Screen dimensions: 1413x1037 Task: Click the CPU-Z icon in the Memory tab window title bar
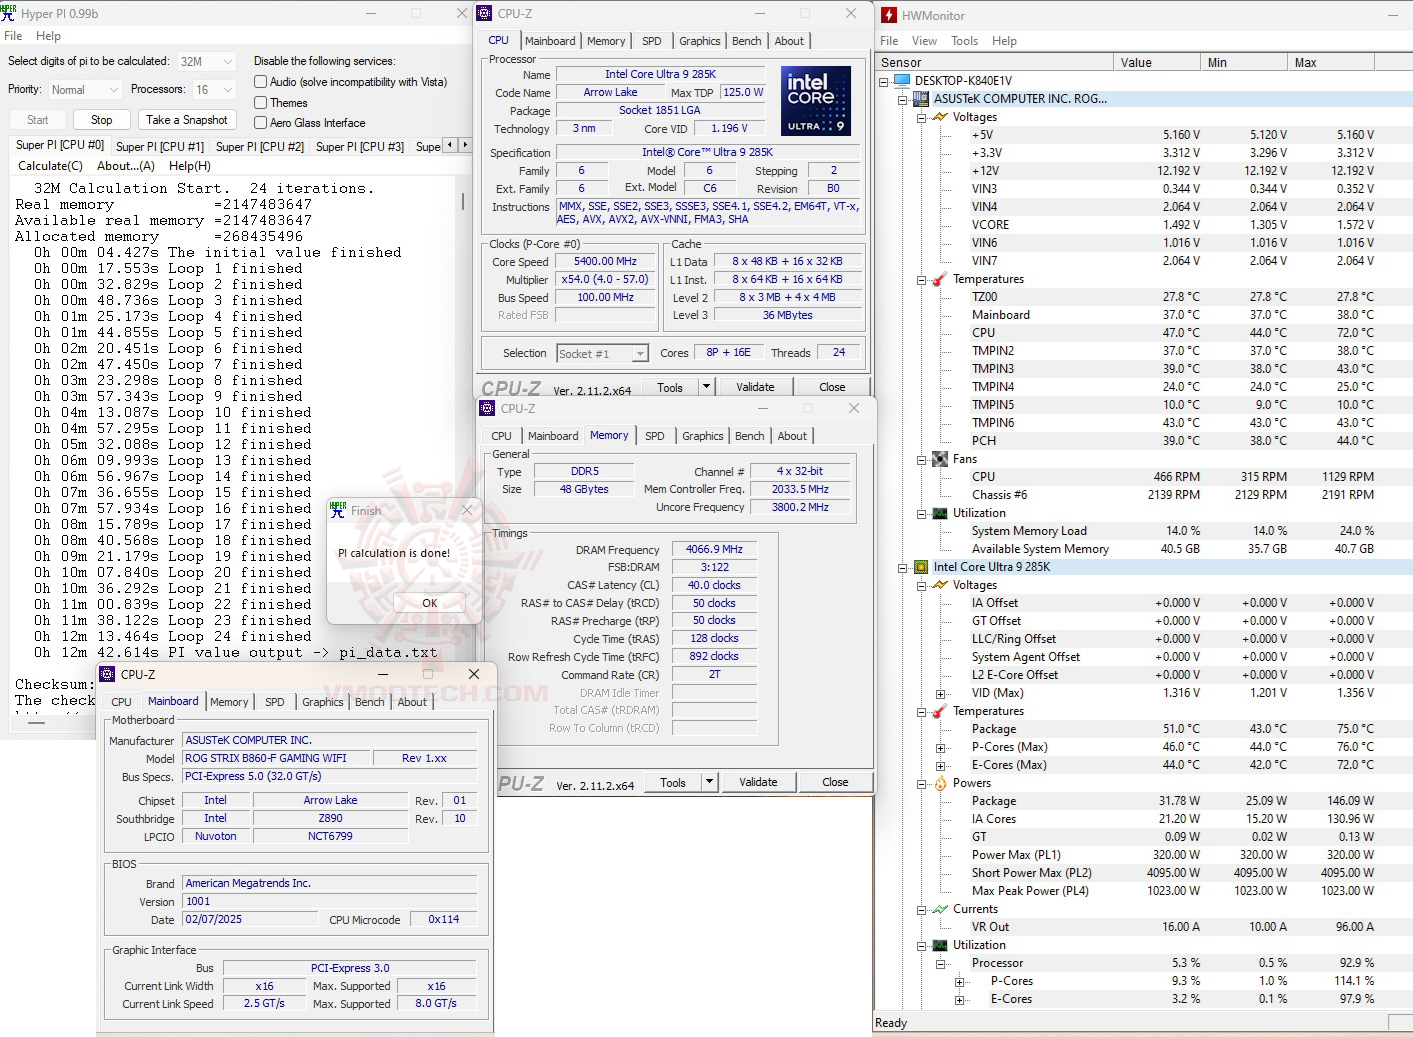coord(487,408)
